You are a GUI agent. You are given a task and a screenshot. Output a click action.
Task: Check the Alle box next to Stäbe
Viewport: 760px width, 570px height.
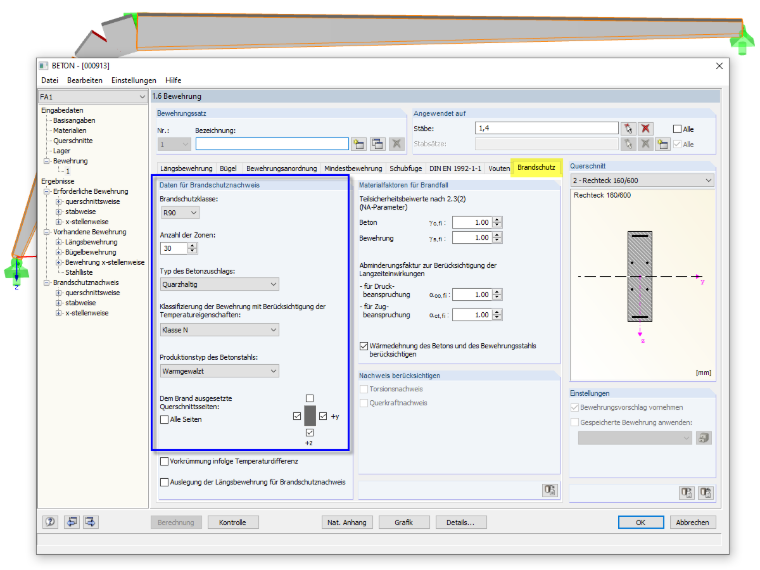677,129
